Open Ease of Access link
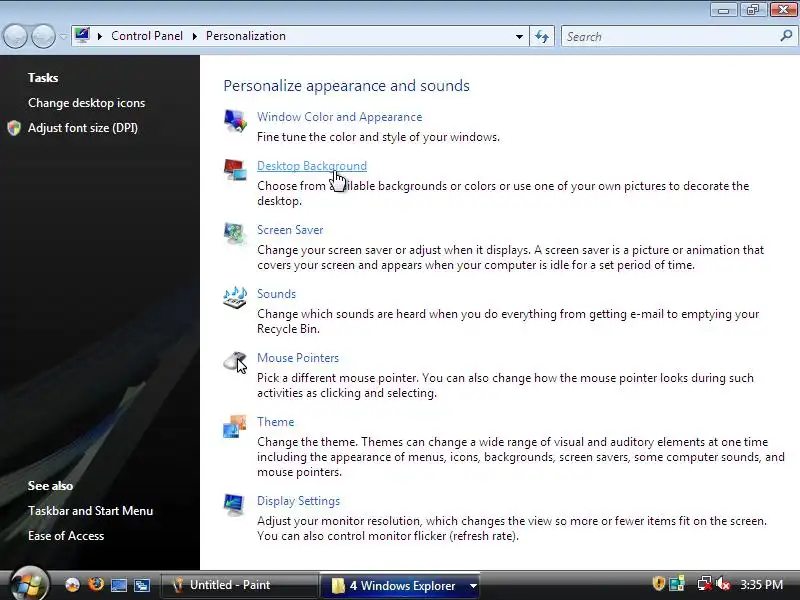Image resolution: width=800 pixels, height=600 pixels. (x=66, y=536)
